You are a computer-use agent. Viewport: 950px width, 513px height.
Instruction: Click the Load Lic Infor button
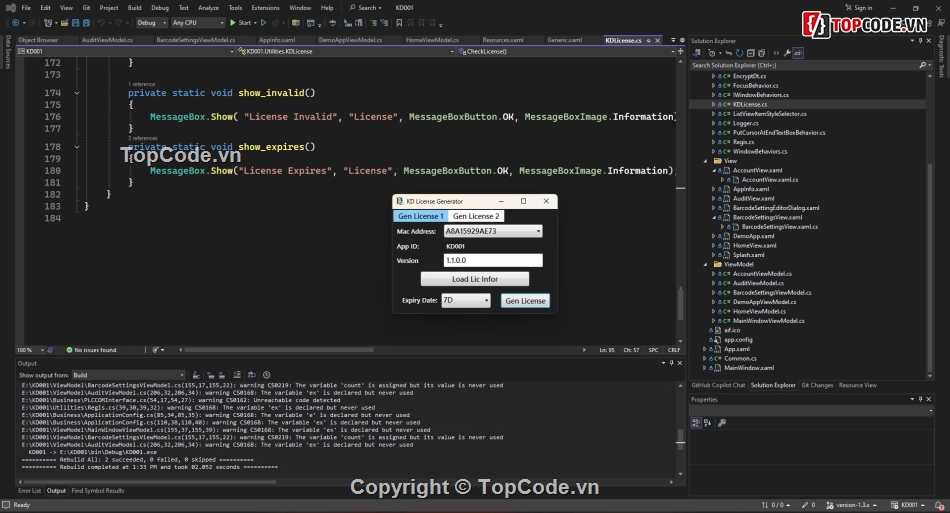pos(474,279)
